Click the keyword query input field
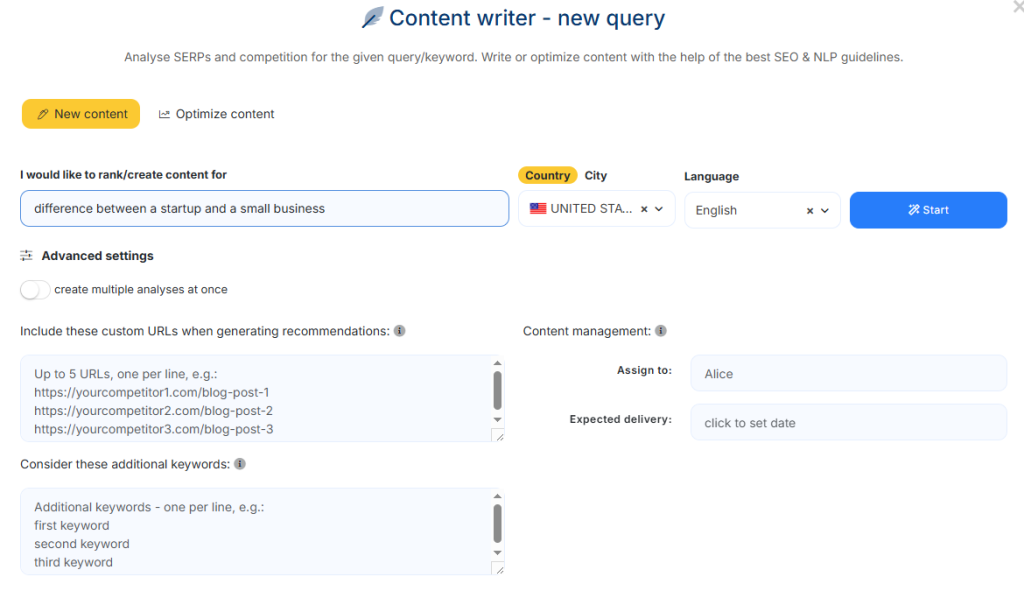The image size is (1024, 598). coord(264,208)
